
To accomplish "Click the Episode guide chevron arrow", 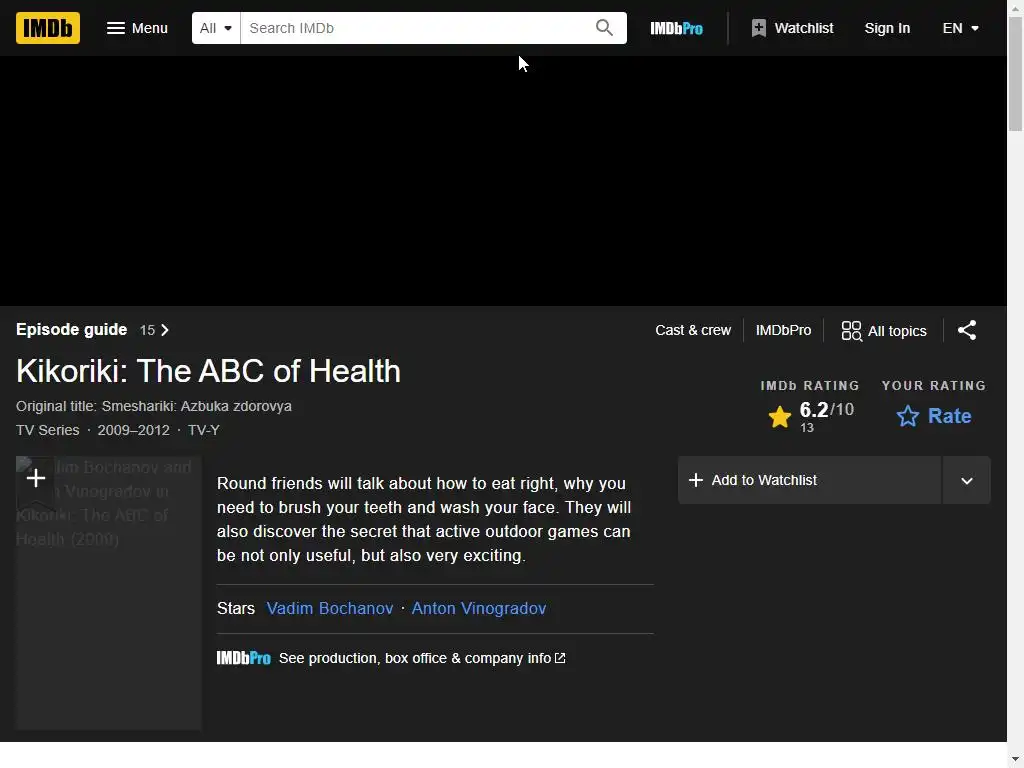I will (165, 330).
